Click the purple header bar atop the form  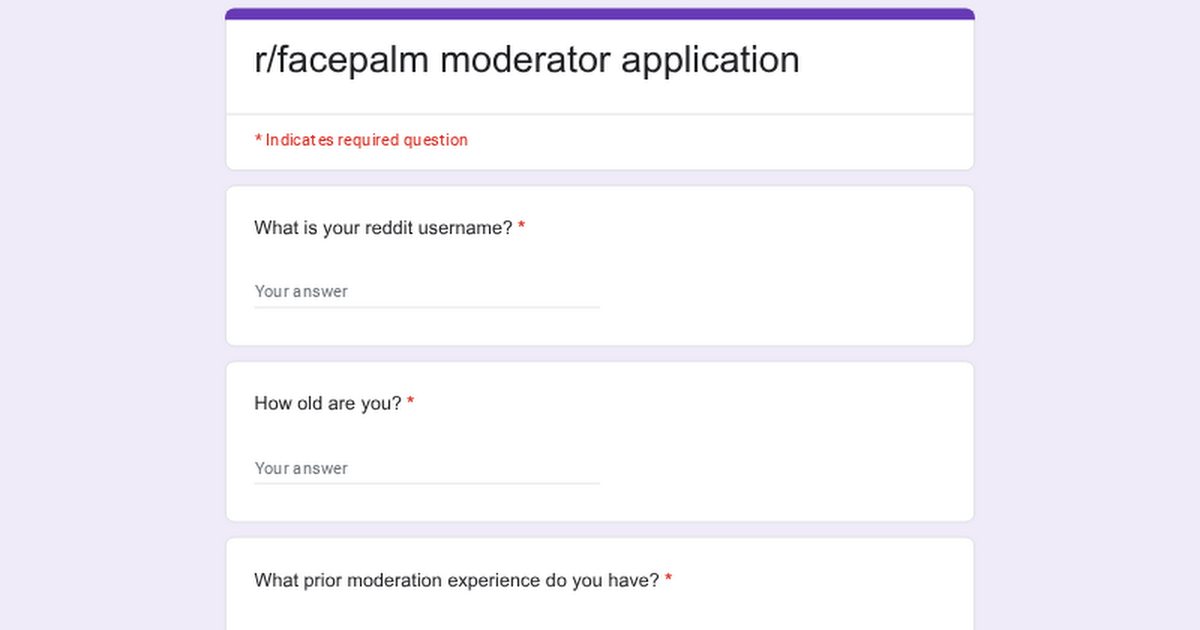(600, 14)
